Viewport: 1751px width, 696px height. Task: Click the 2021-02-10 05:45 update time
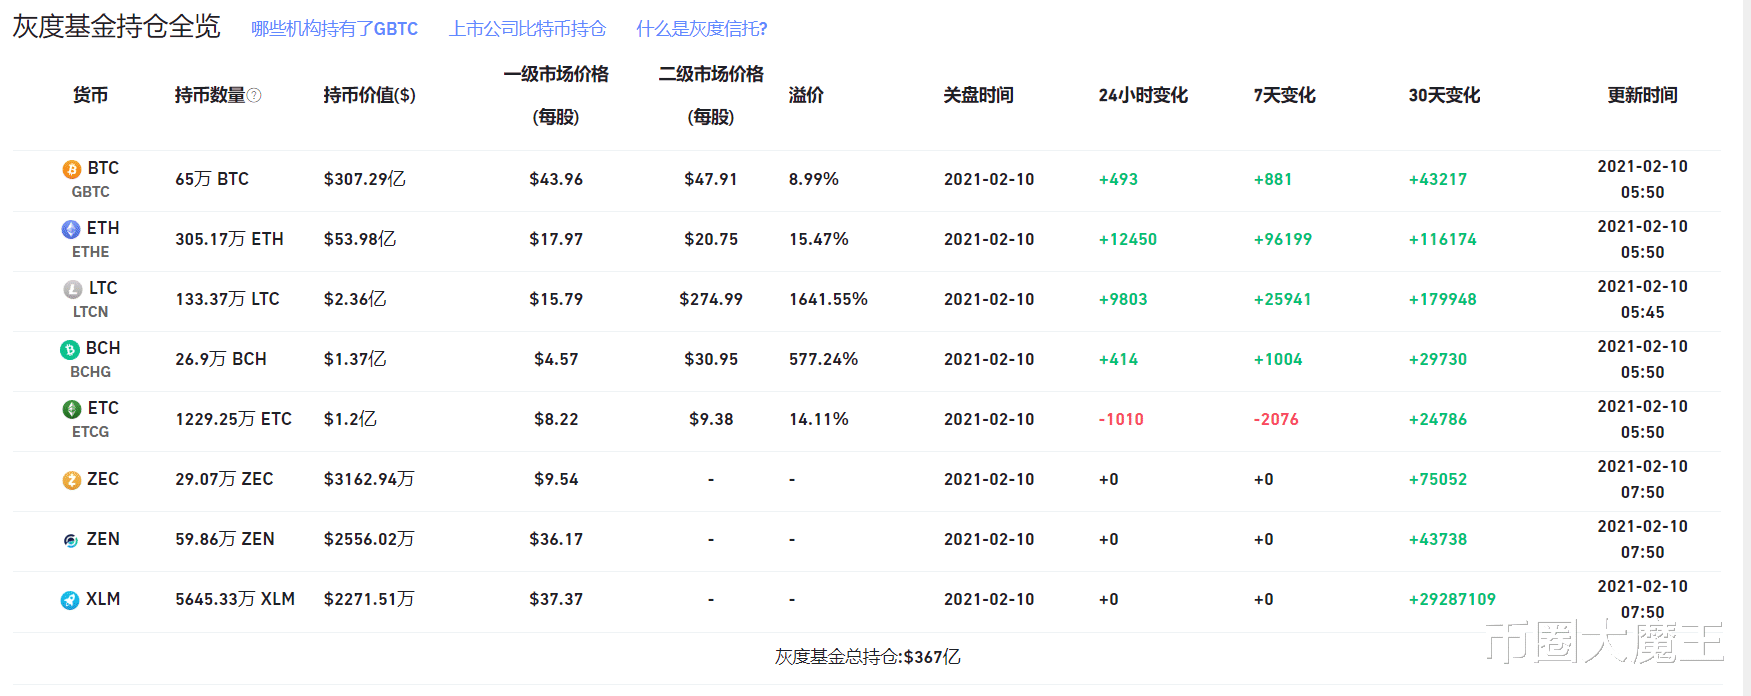click(x=1642, y=299)
